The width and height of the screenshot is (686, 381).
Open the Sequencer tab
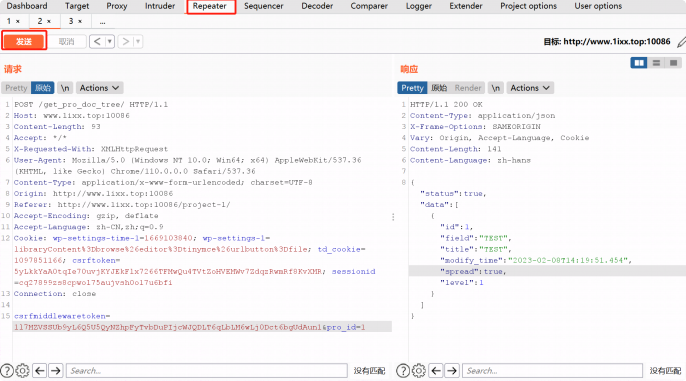click(263, 6)
